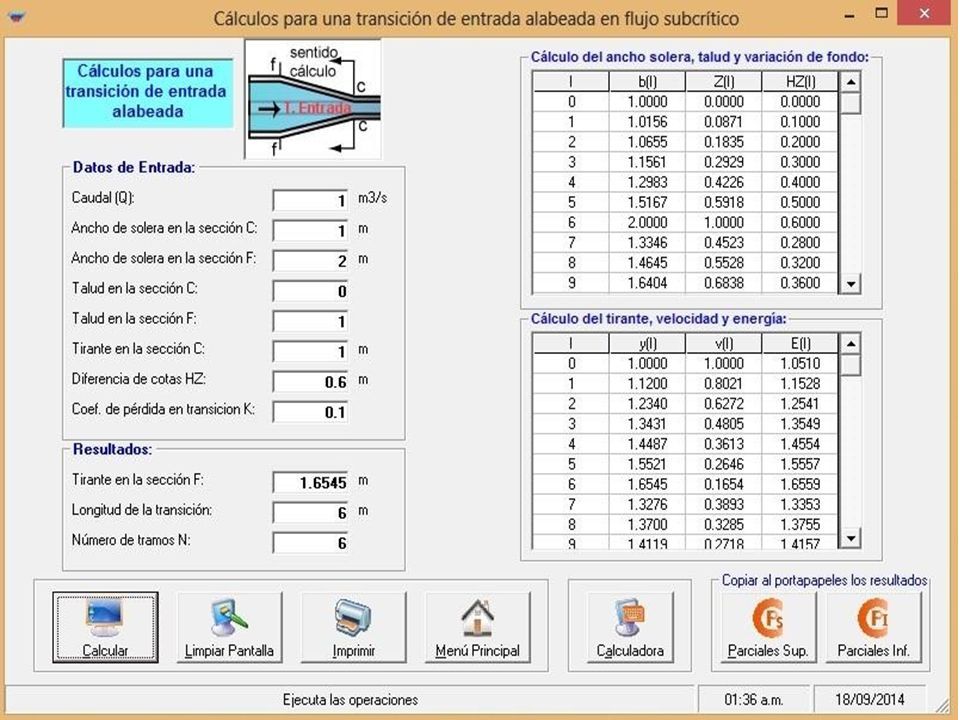Edit Ancho de solera sección C field
Image resolution: width=960 pixels, height=720 pixels.
310,230
